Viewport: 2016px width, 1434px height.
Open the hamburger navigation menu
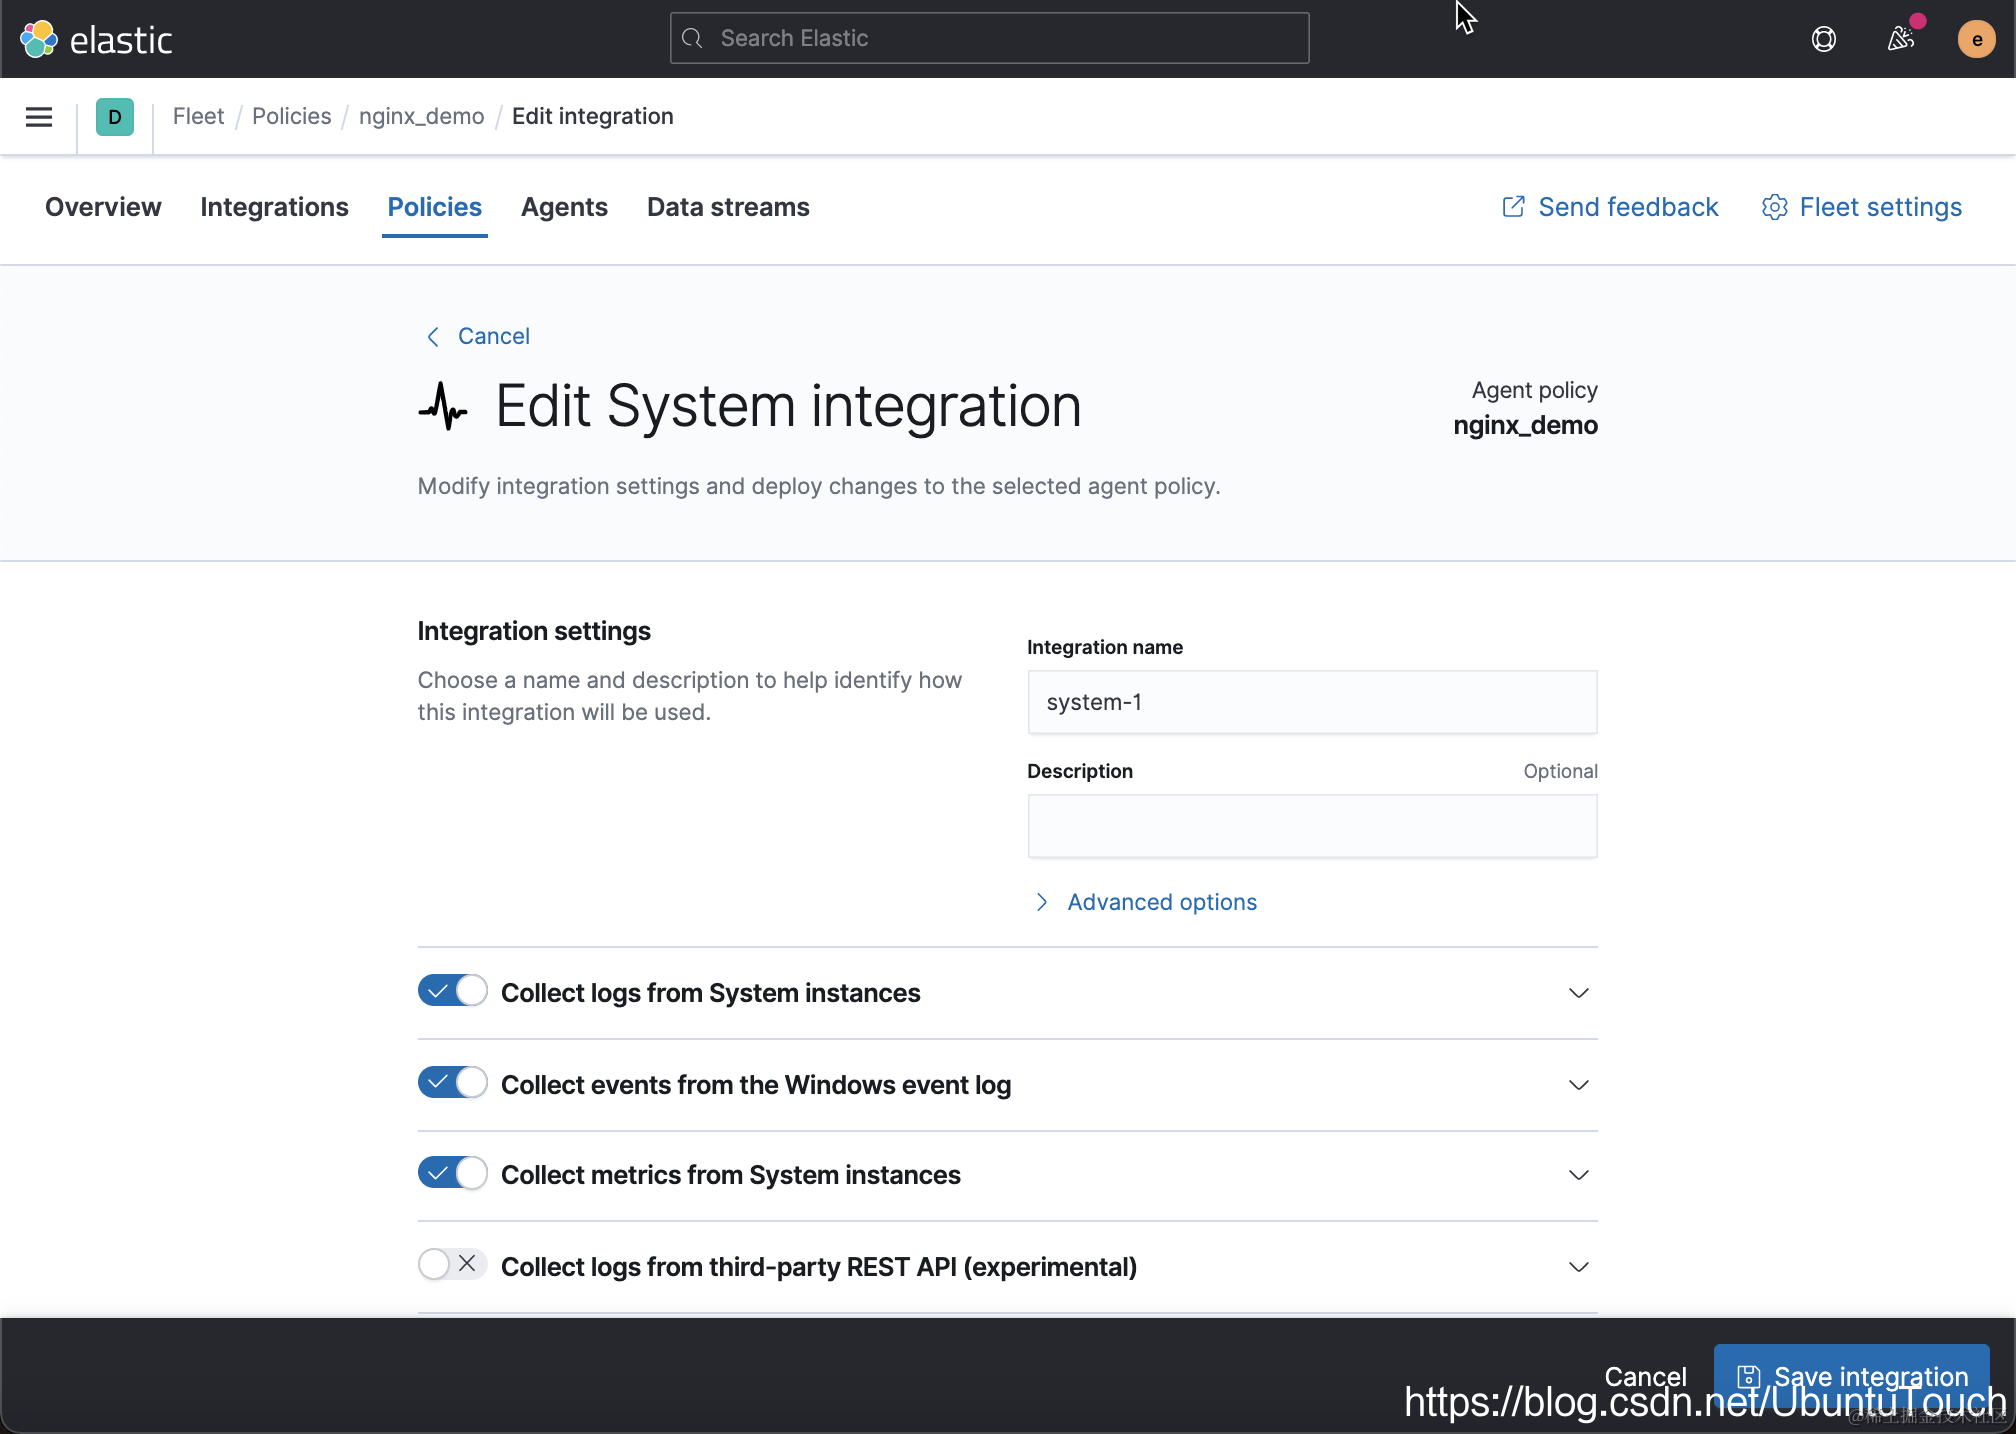[39, 117]
